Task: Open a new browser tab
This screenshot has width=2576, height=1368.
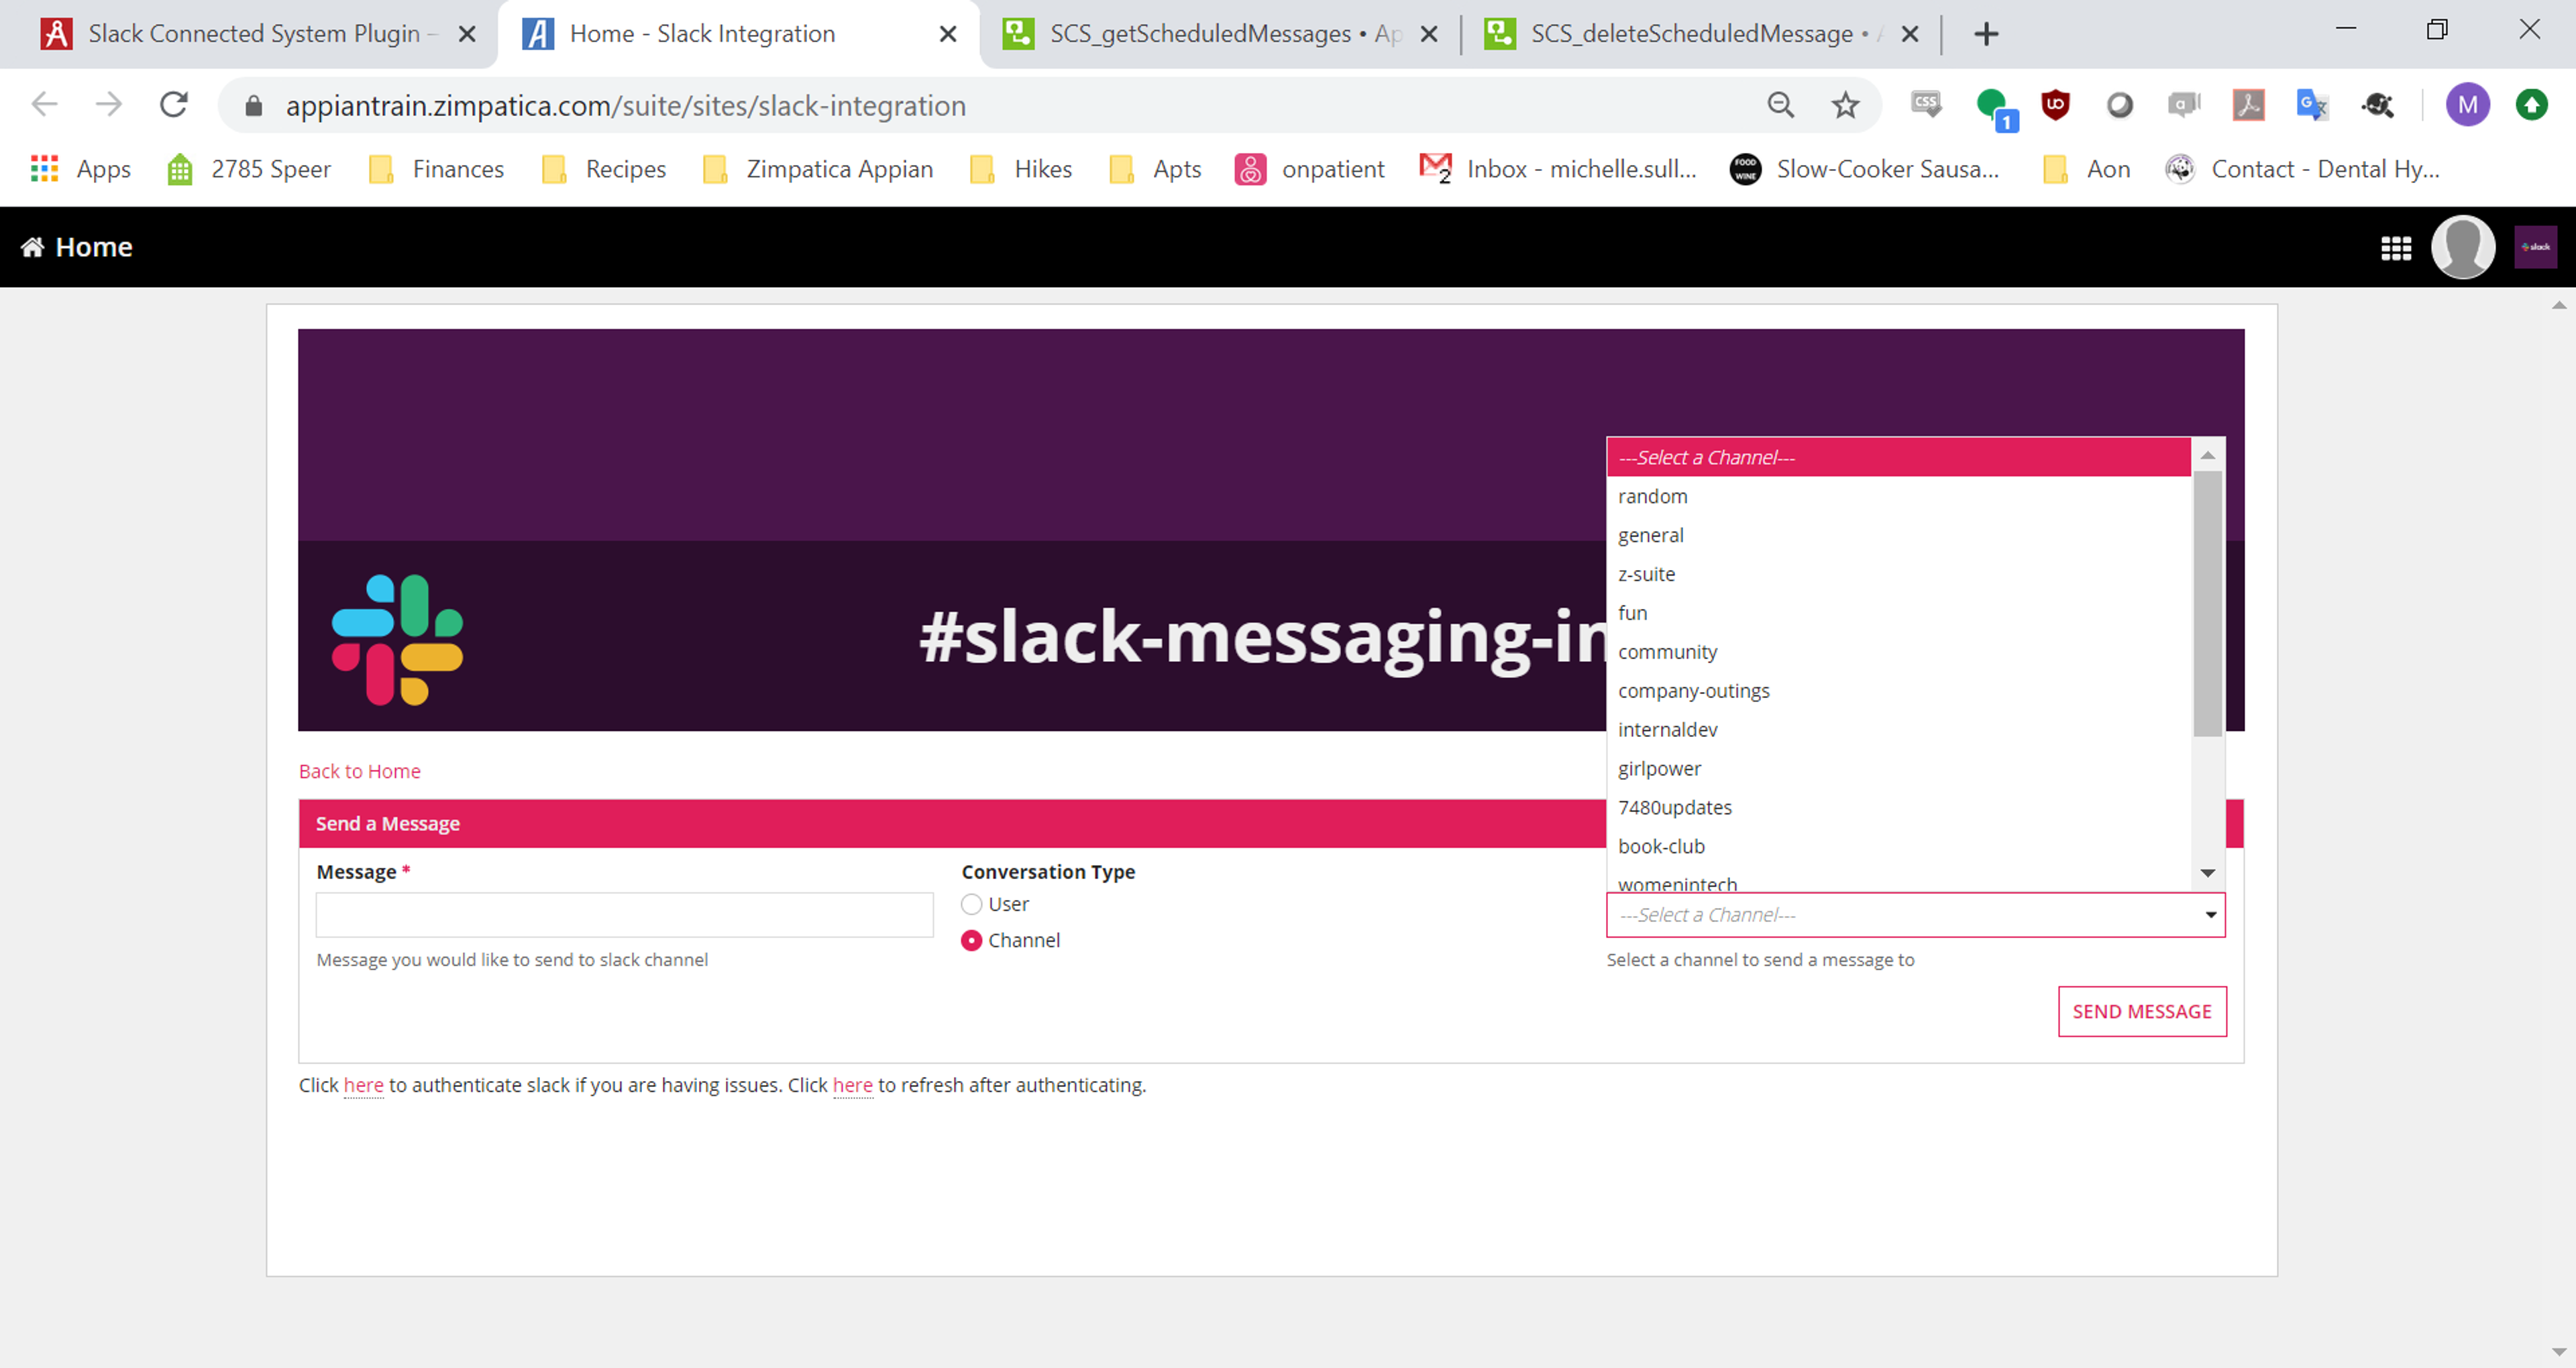Action: click(x=1986, y=34)
